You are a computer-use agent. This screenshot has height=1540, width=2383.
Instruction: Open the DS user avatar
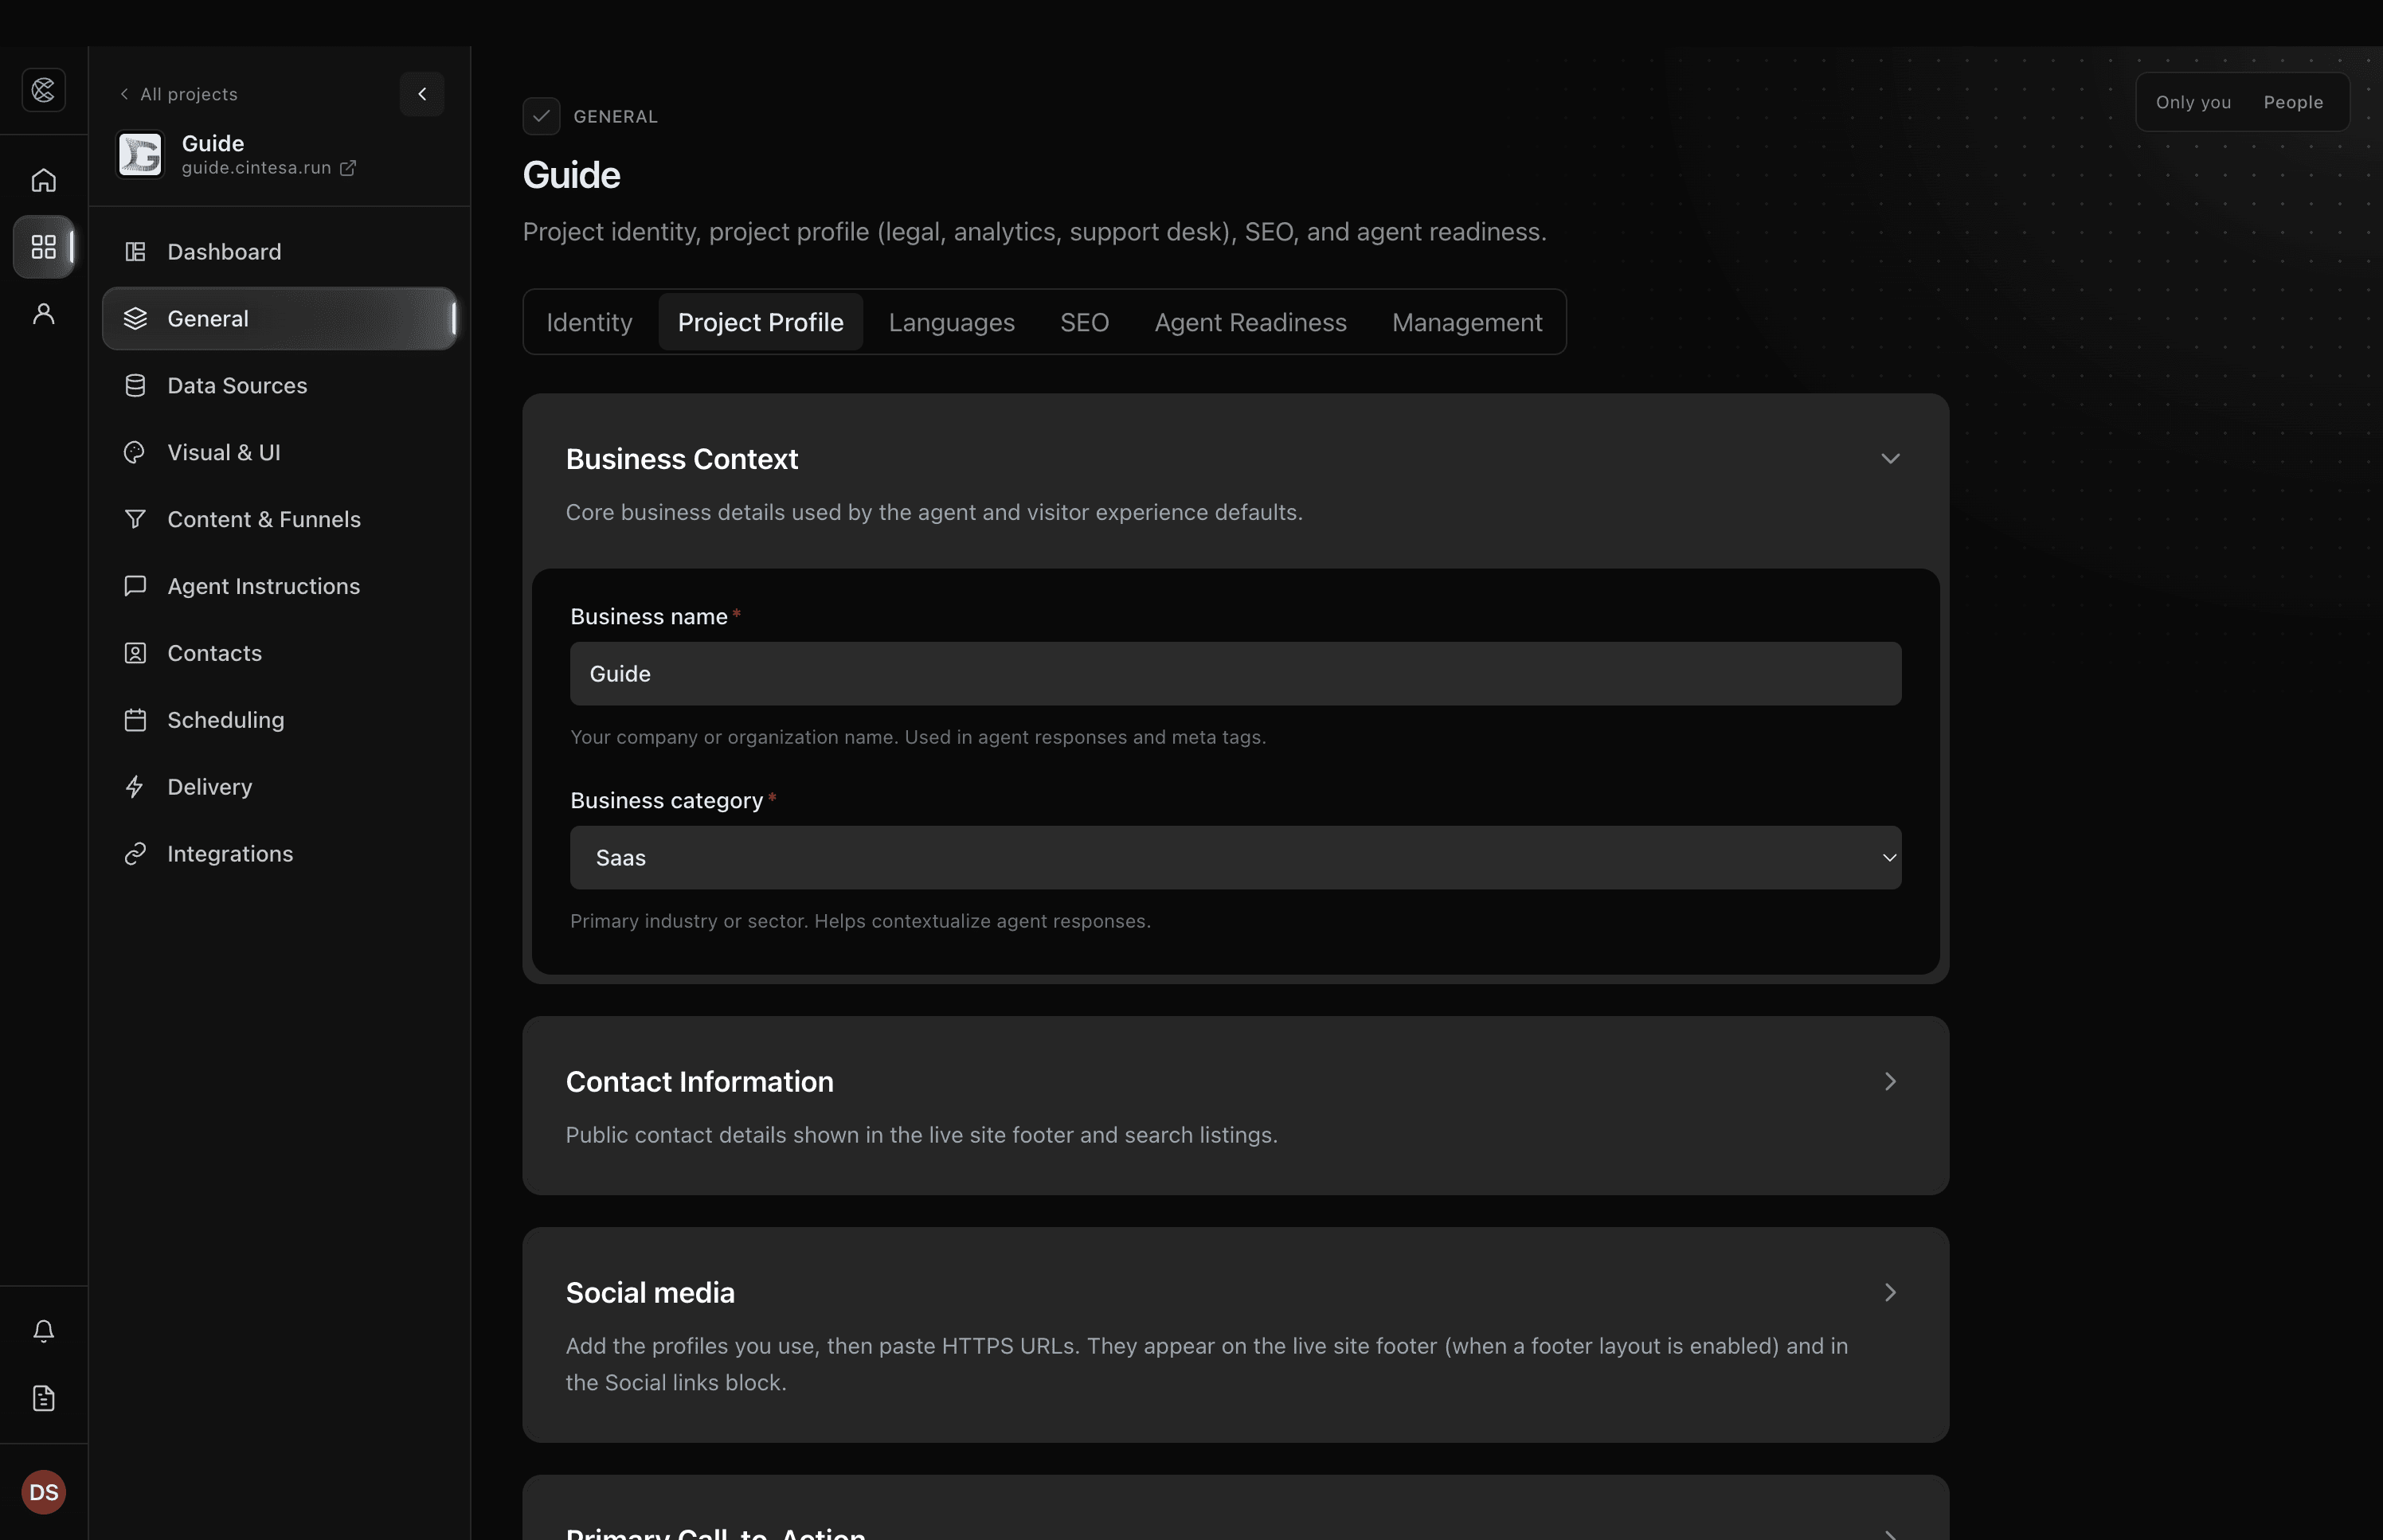(x=43, y=1492)
